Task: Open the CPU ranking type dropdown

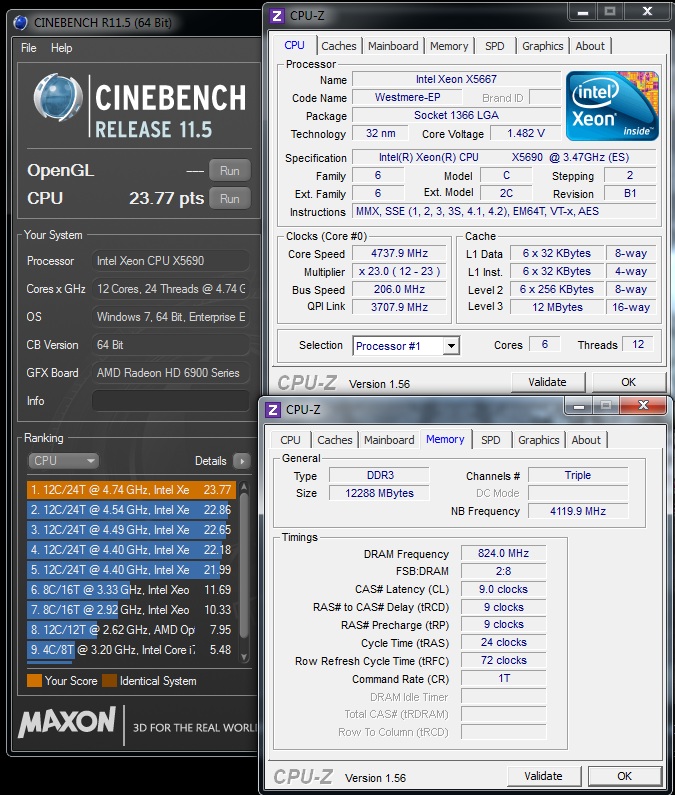Action: coord(63,461)
